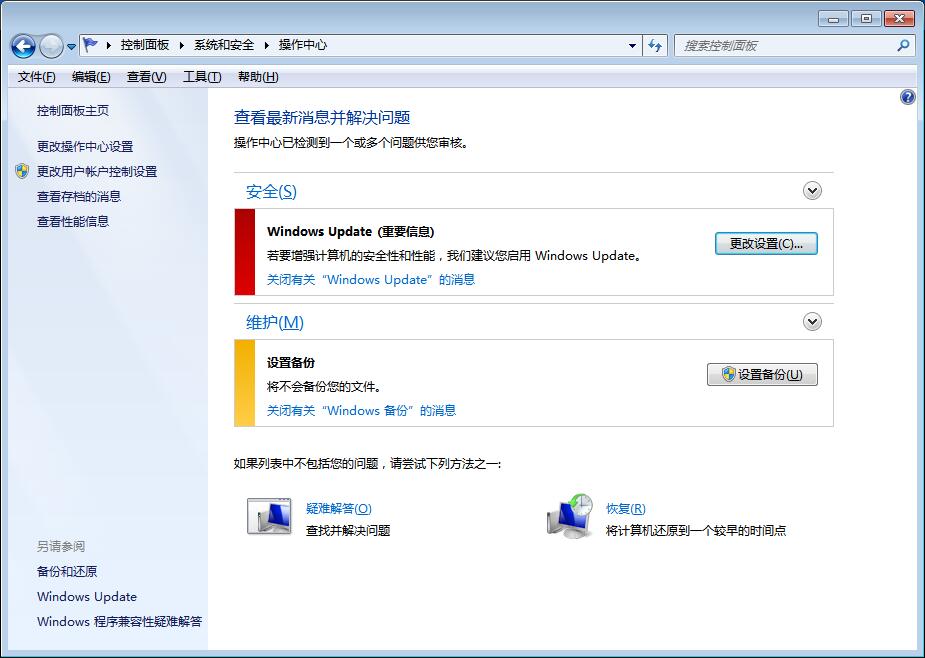Click the 维护(M) section heading
This screenshot has height=658, width=925.
275,322
